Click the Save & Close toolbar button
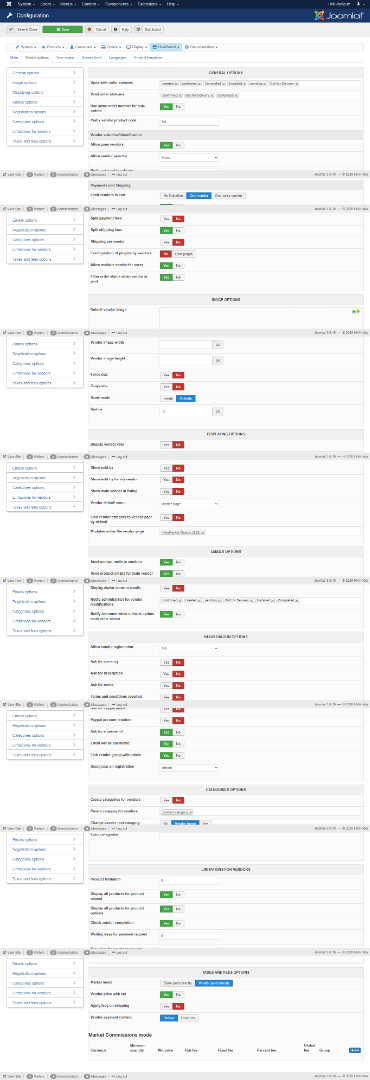370x1080 pixels. 22,30
